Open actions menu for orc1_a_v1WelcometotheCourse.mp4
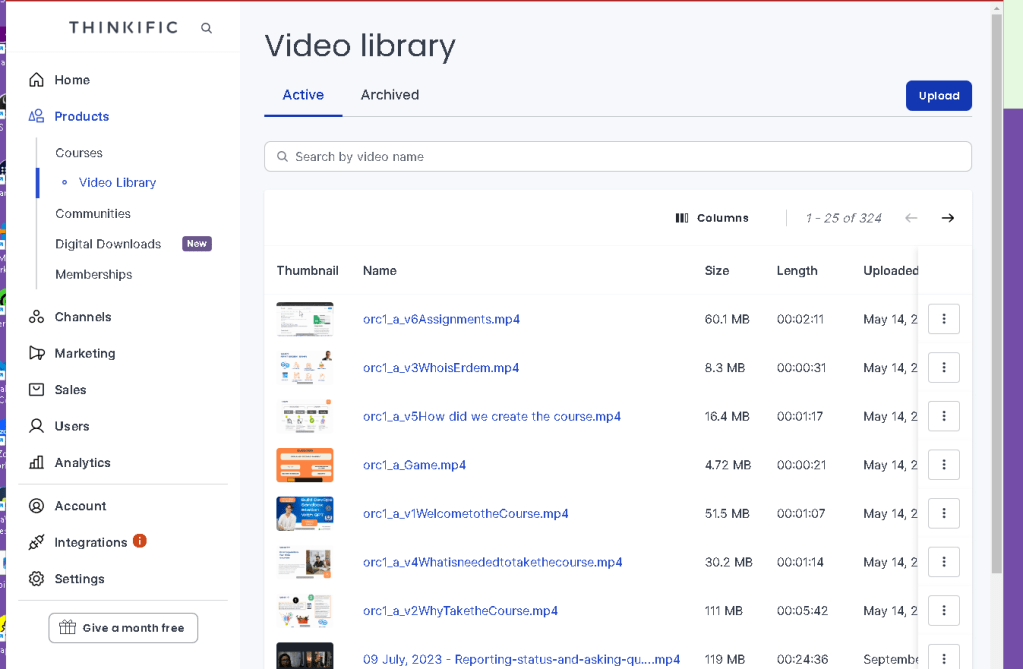This screenshot has height=669, width=1023. pyautogui.click(x=943, y=514)
